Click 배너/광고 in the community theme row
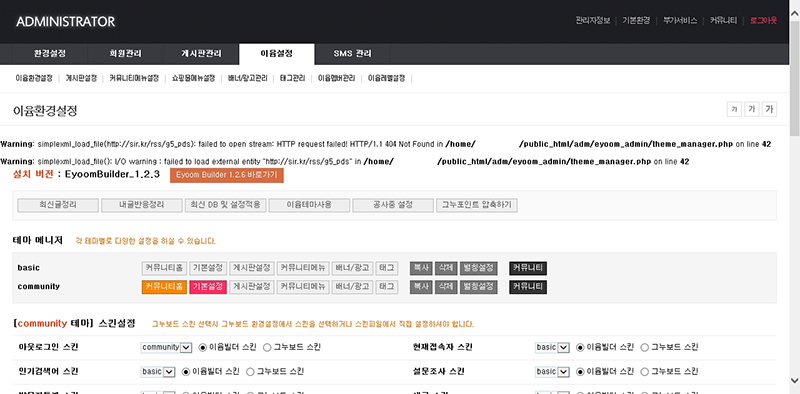Screen dimensions: 800x394 pos(352,287)
